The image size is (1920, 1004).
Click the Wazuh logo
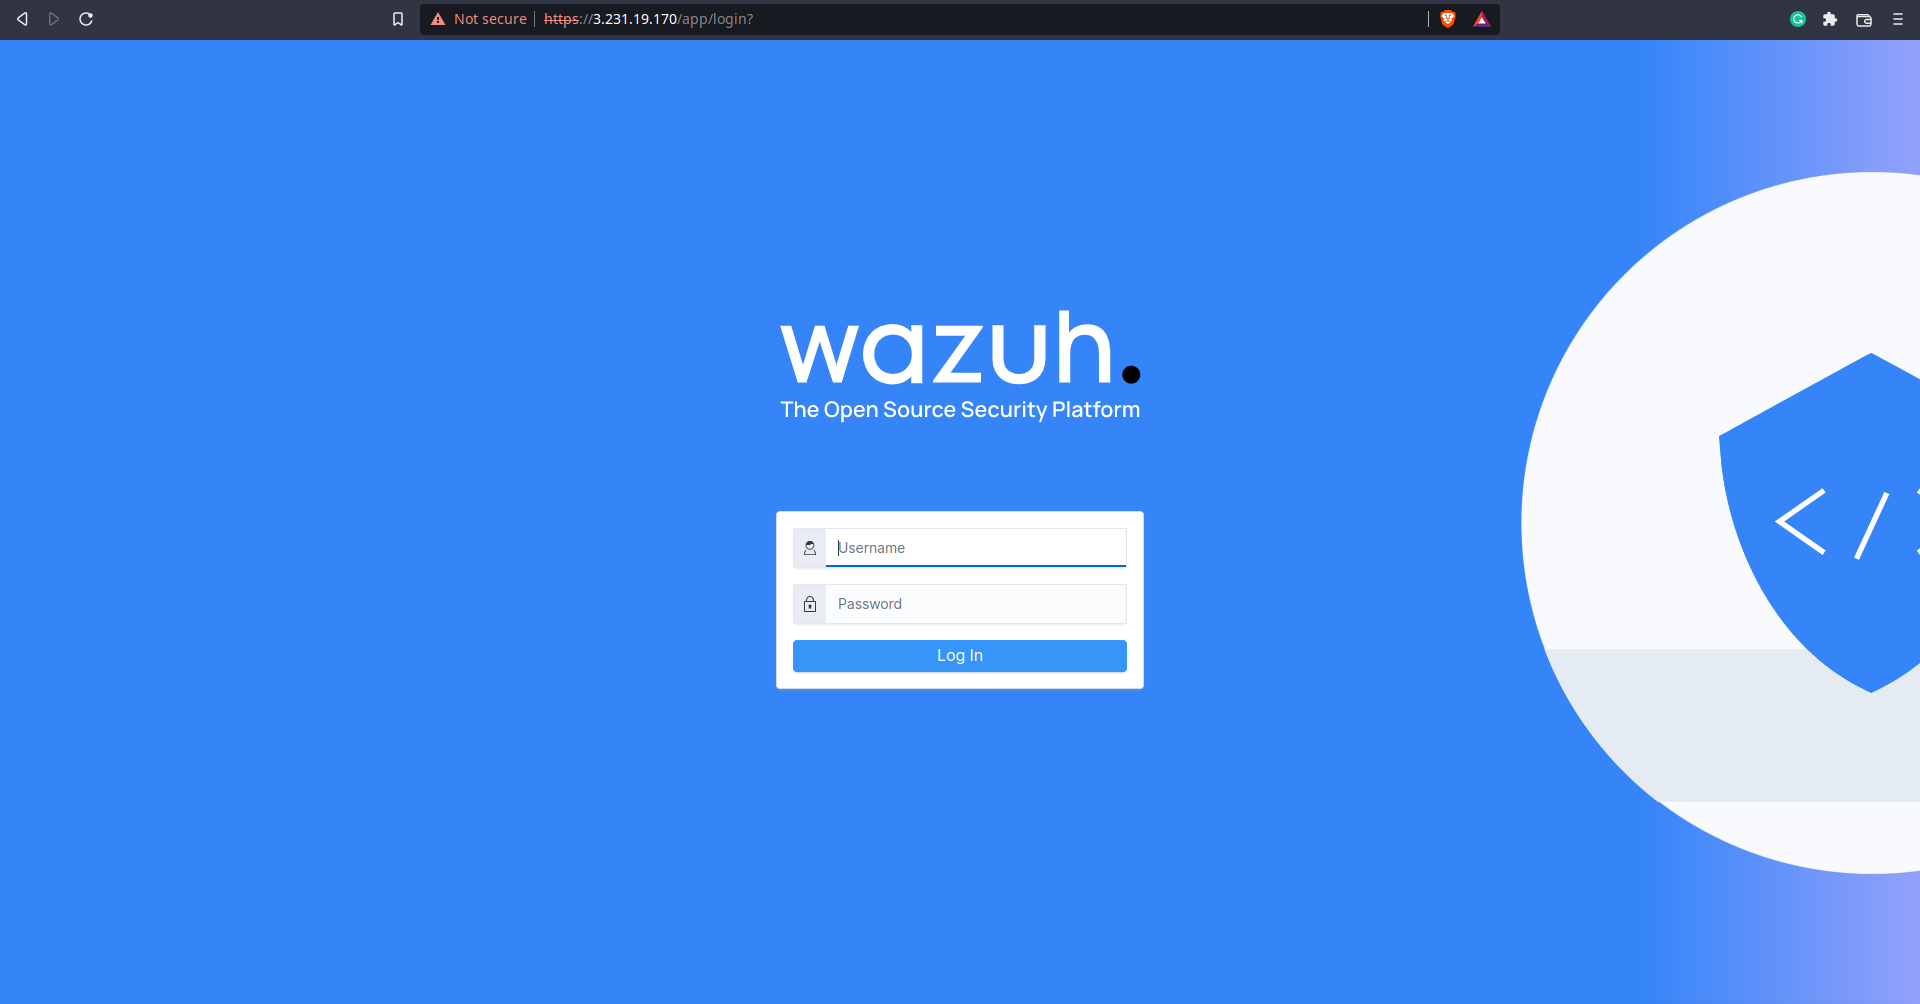[958, 350]
